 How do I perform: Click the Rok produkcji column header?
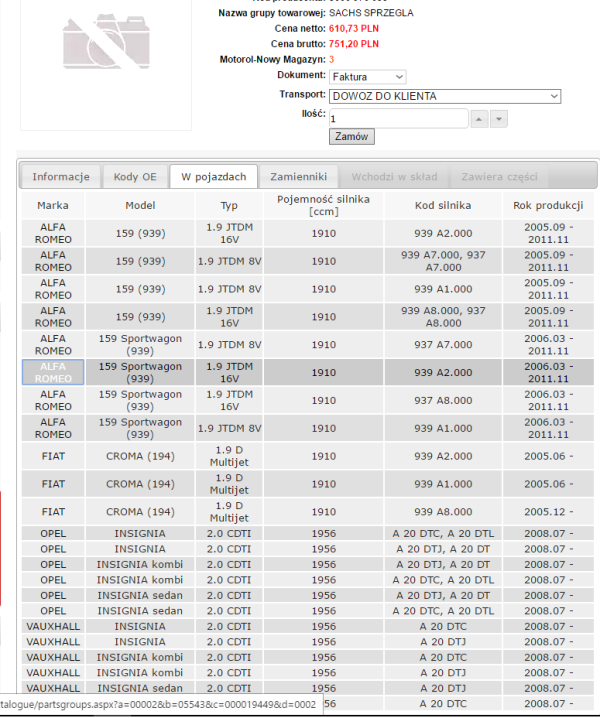[548, 206]
